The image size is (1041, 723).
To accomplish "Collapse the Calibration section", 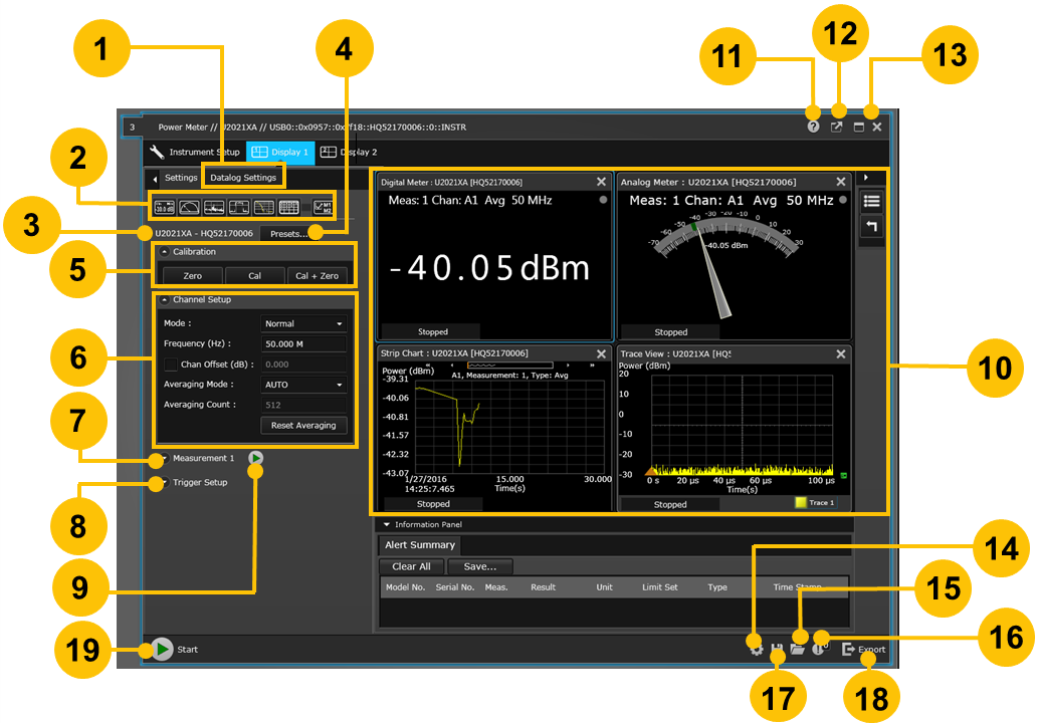I will [165, 252].
